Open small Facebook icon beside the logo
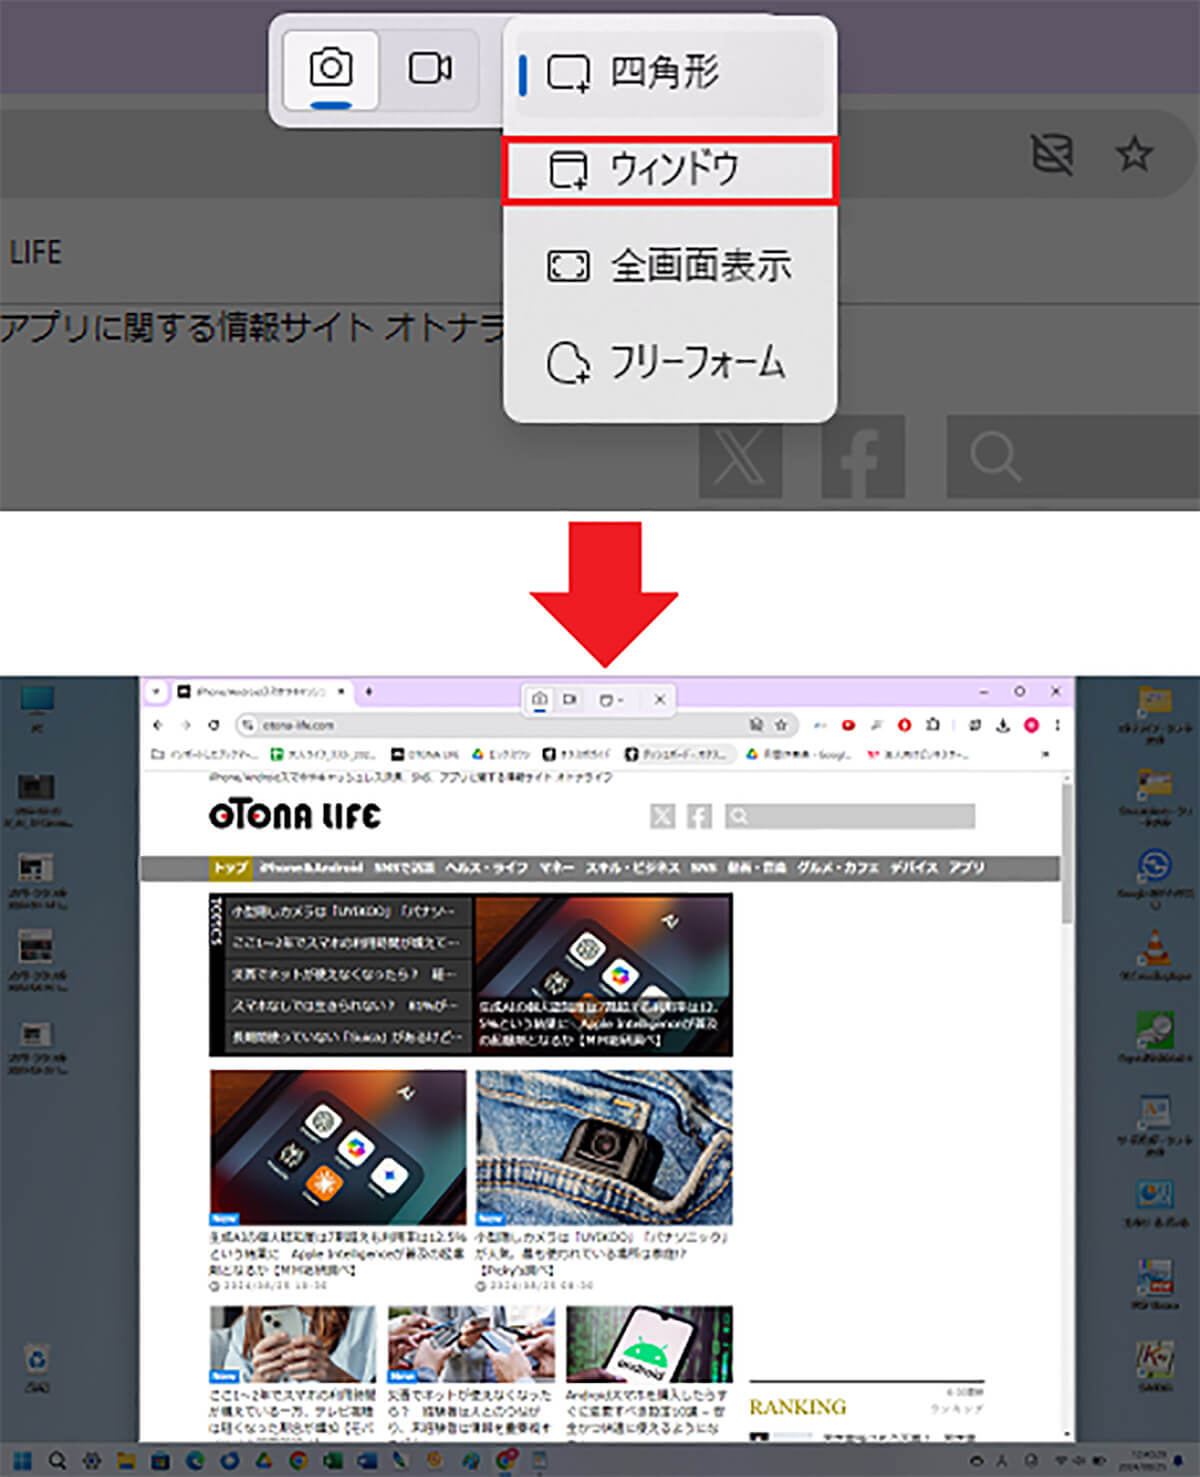Image resolution: width=1200 pixels, height=1477 pixels. pos(699,817)
